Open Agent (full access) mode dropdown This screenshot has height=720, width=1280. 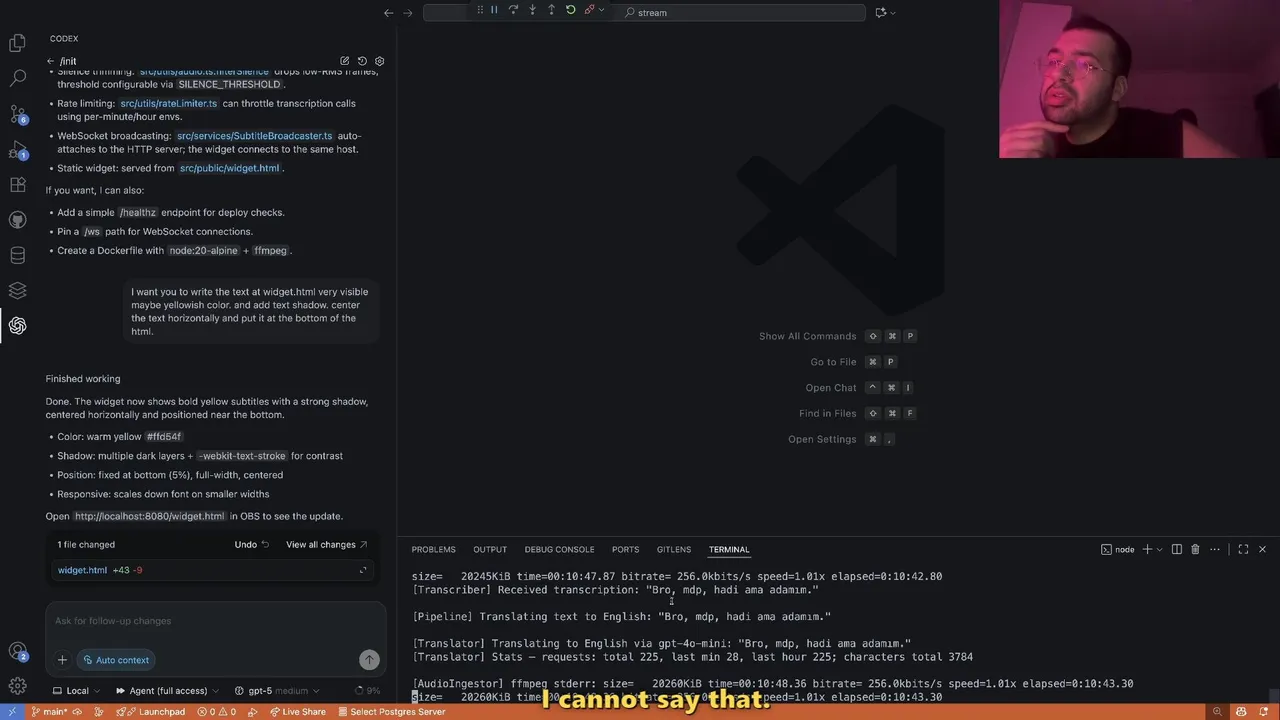coord(167,690)
